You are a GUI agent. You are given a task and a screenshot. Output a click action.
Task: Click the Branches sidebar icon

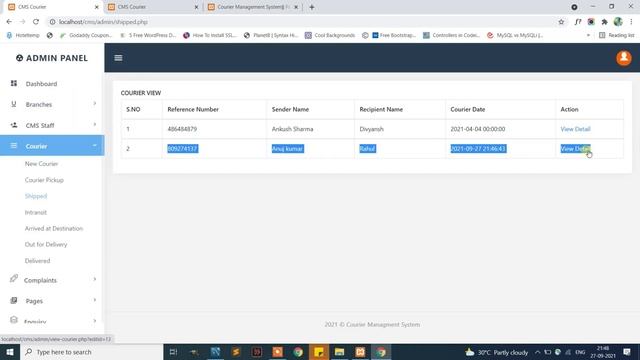[14, 104]
